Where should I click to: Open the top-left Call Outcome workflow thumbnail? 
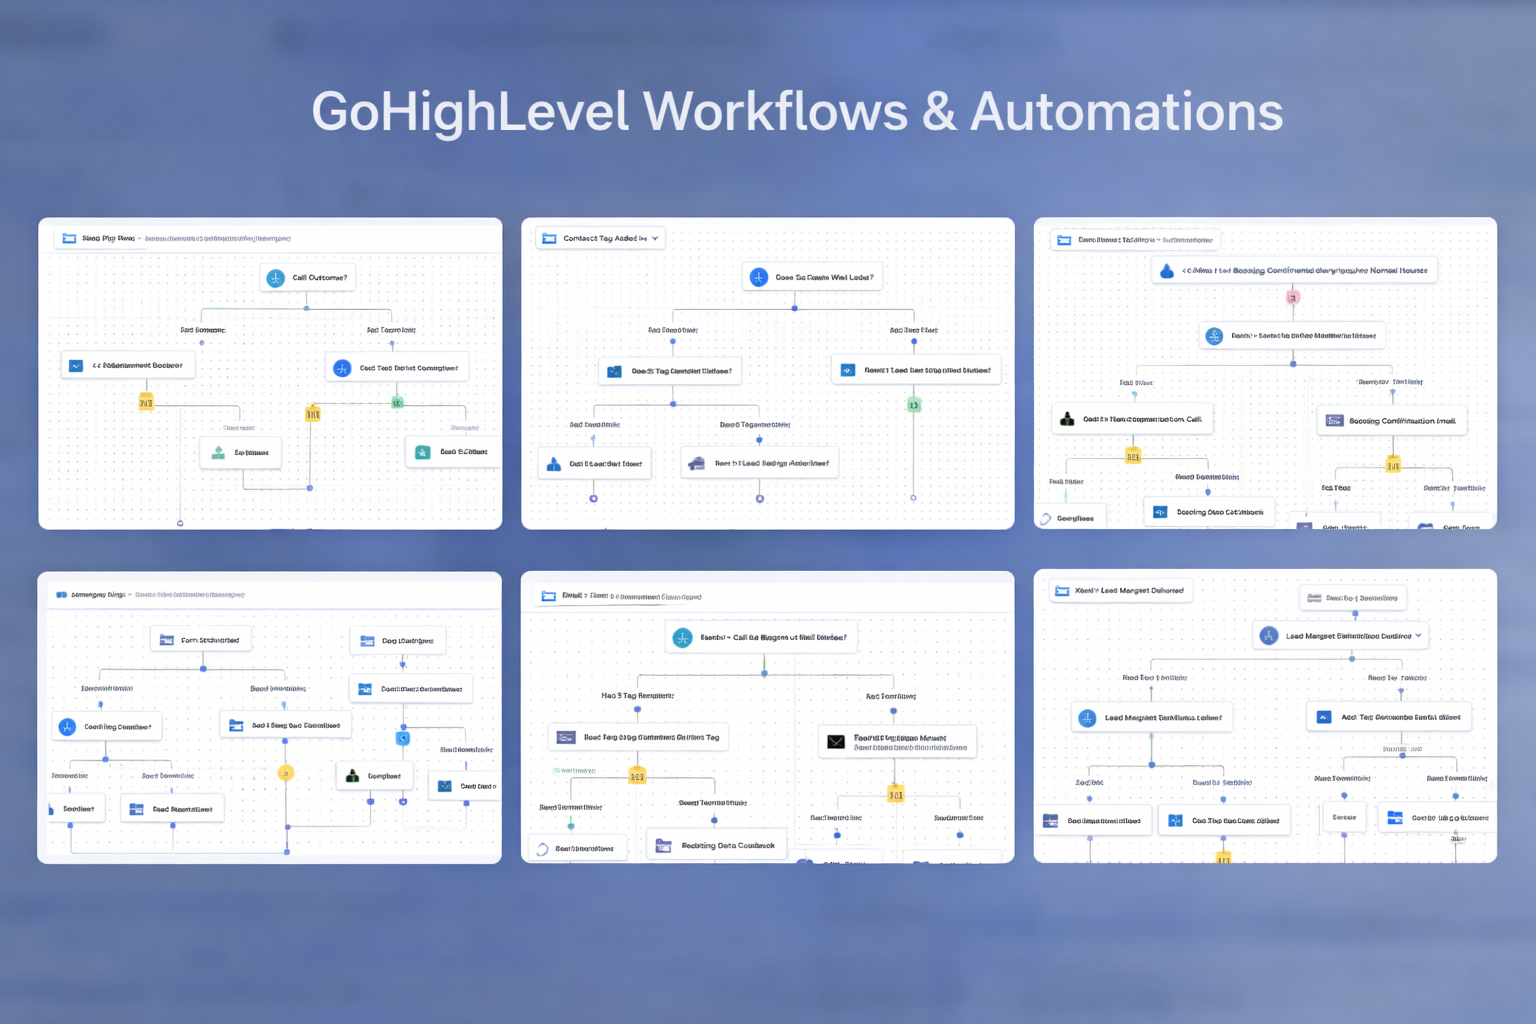(x=270, y=373)
